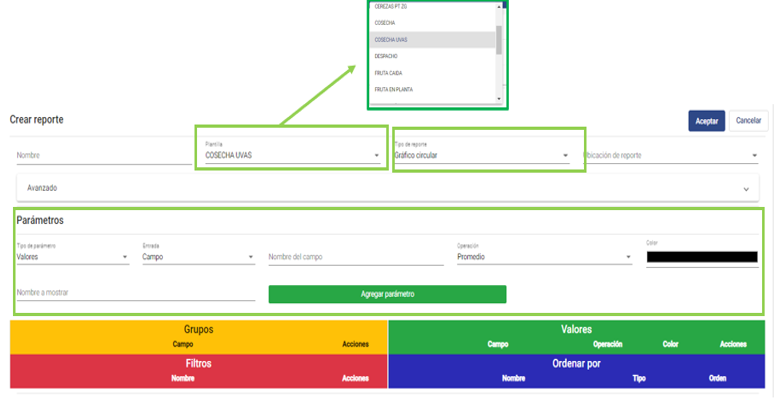This screenshot has height=410, width=779.
Task: Open the Tipo de parámetro dropdown
Action: [72, 257]
